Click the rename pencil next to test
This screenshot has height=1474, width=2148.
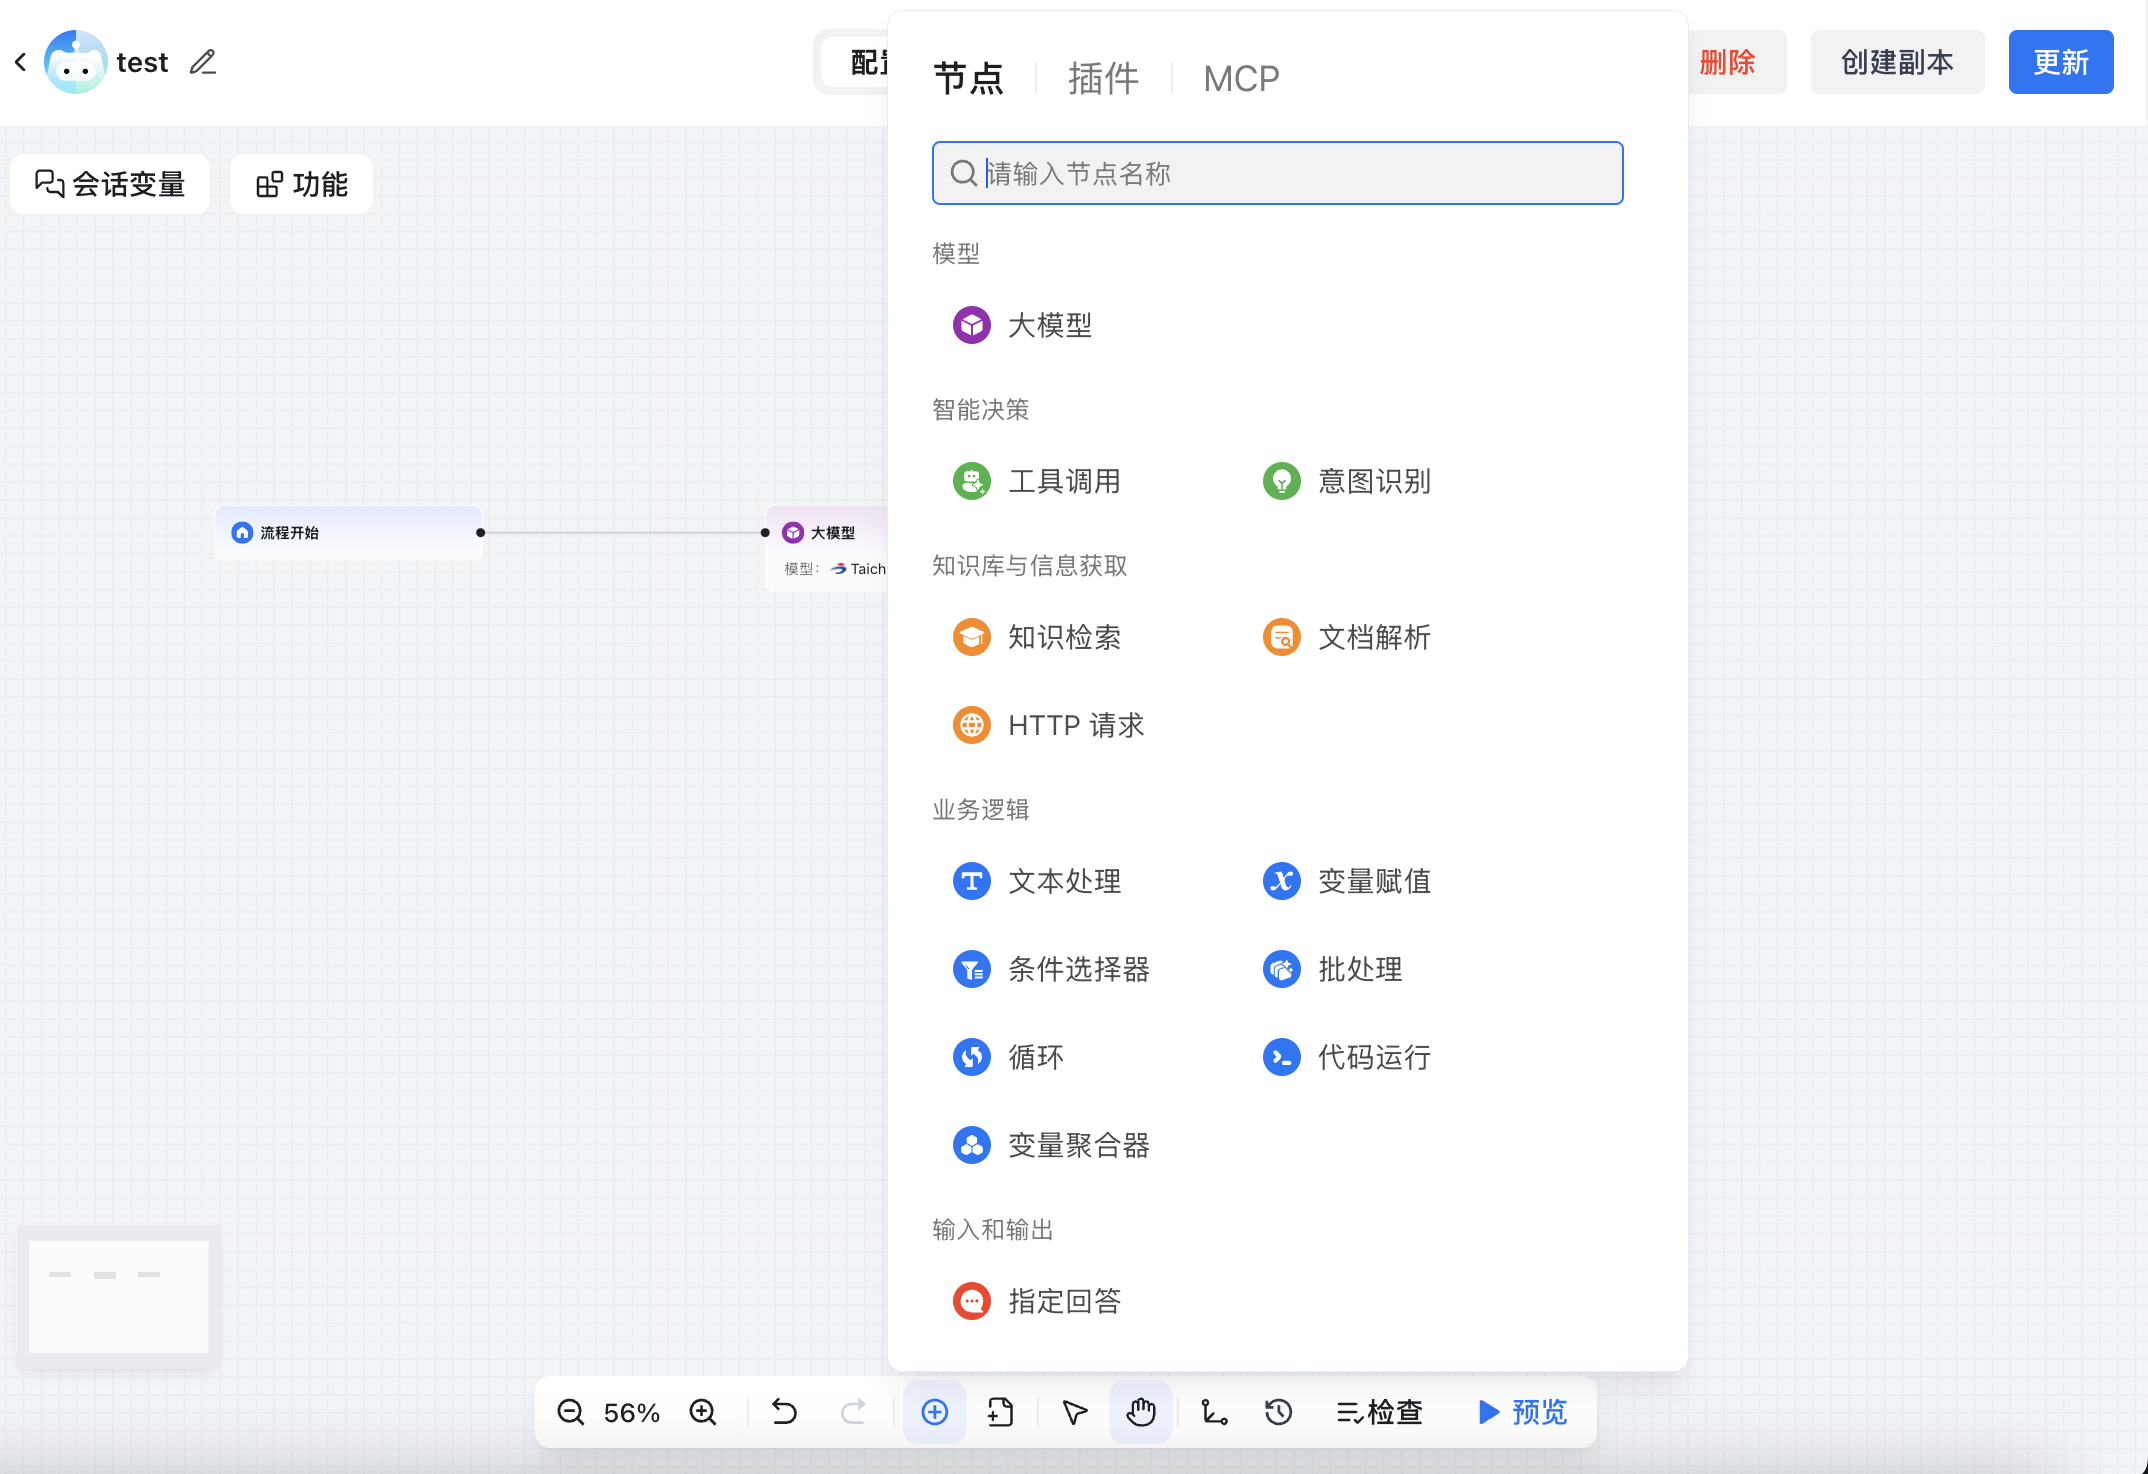click(203, 62)
